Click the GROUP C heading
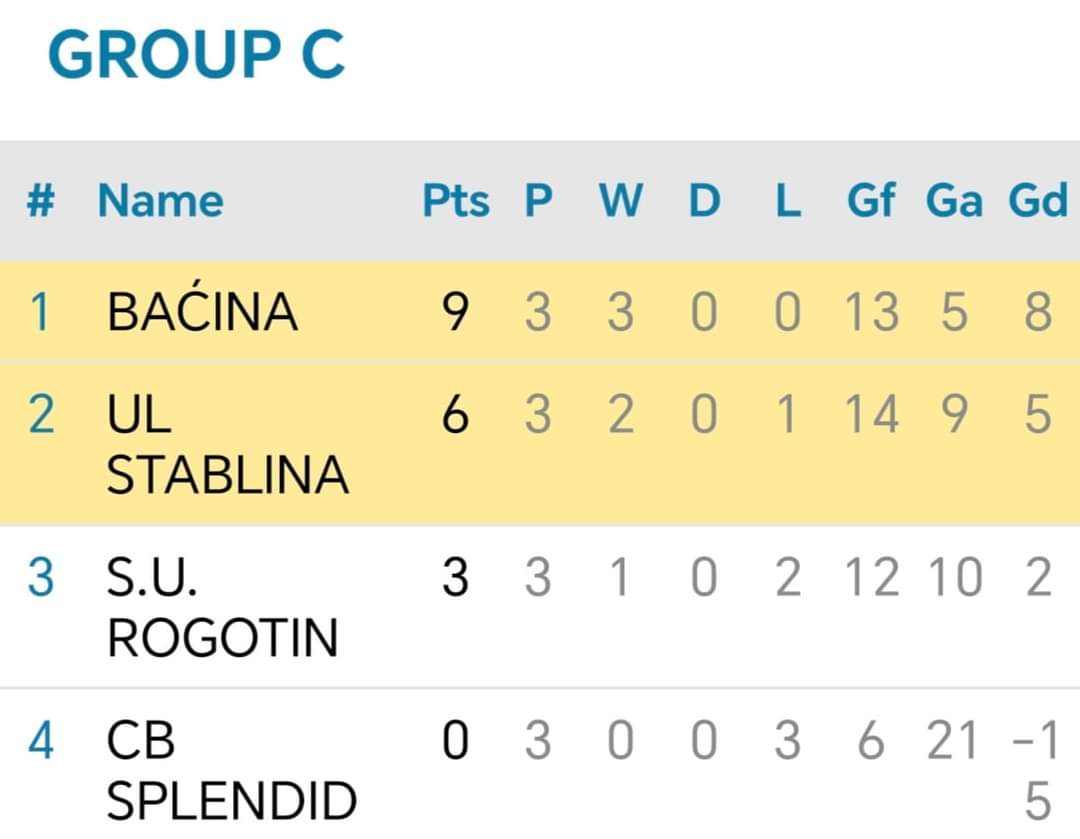1080x839 pixels. pyautogui.click(x=196, y=54)
